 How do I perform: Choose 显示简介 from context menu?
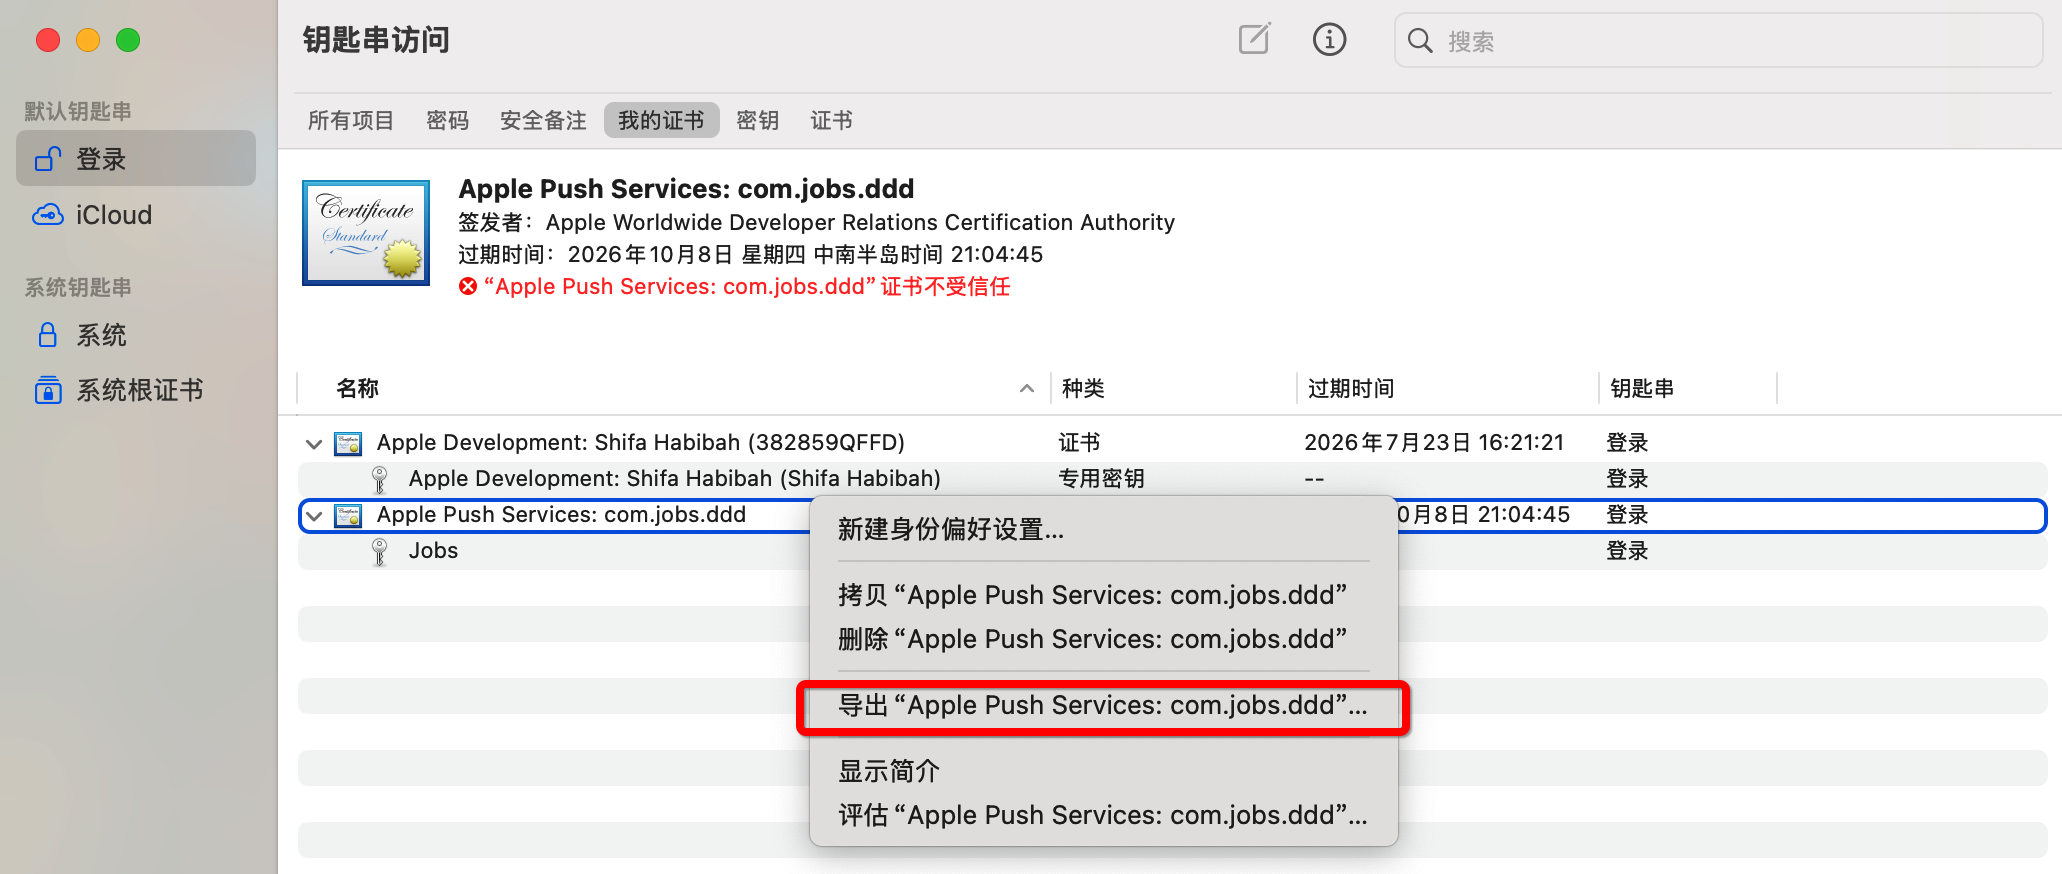click(1103, 771)
